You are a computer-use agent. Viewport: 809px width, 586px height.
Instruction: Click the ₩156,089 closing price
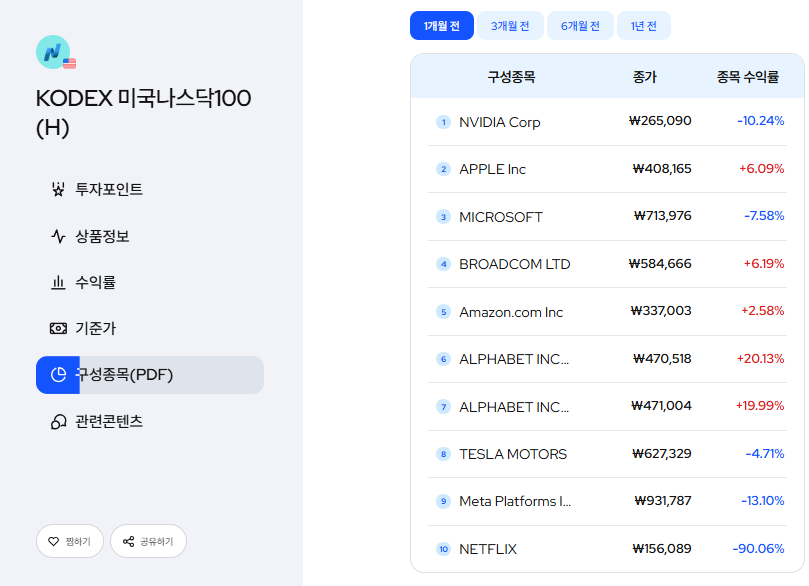[662, 548]
